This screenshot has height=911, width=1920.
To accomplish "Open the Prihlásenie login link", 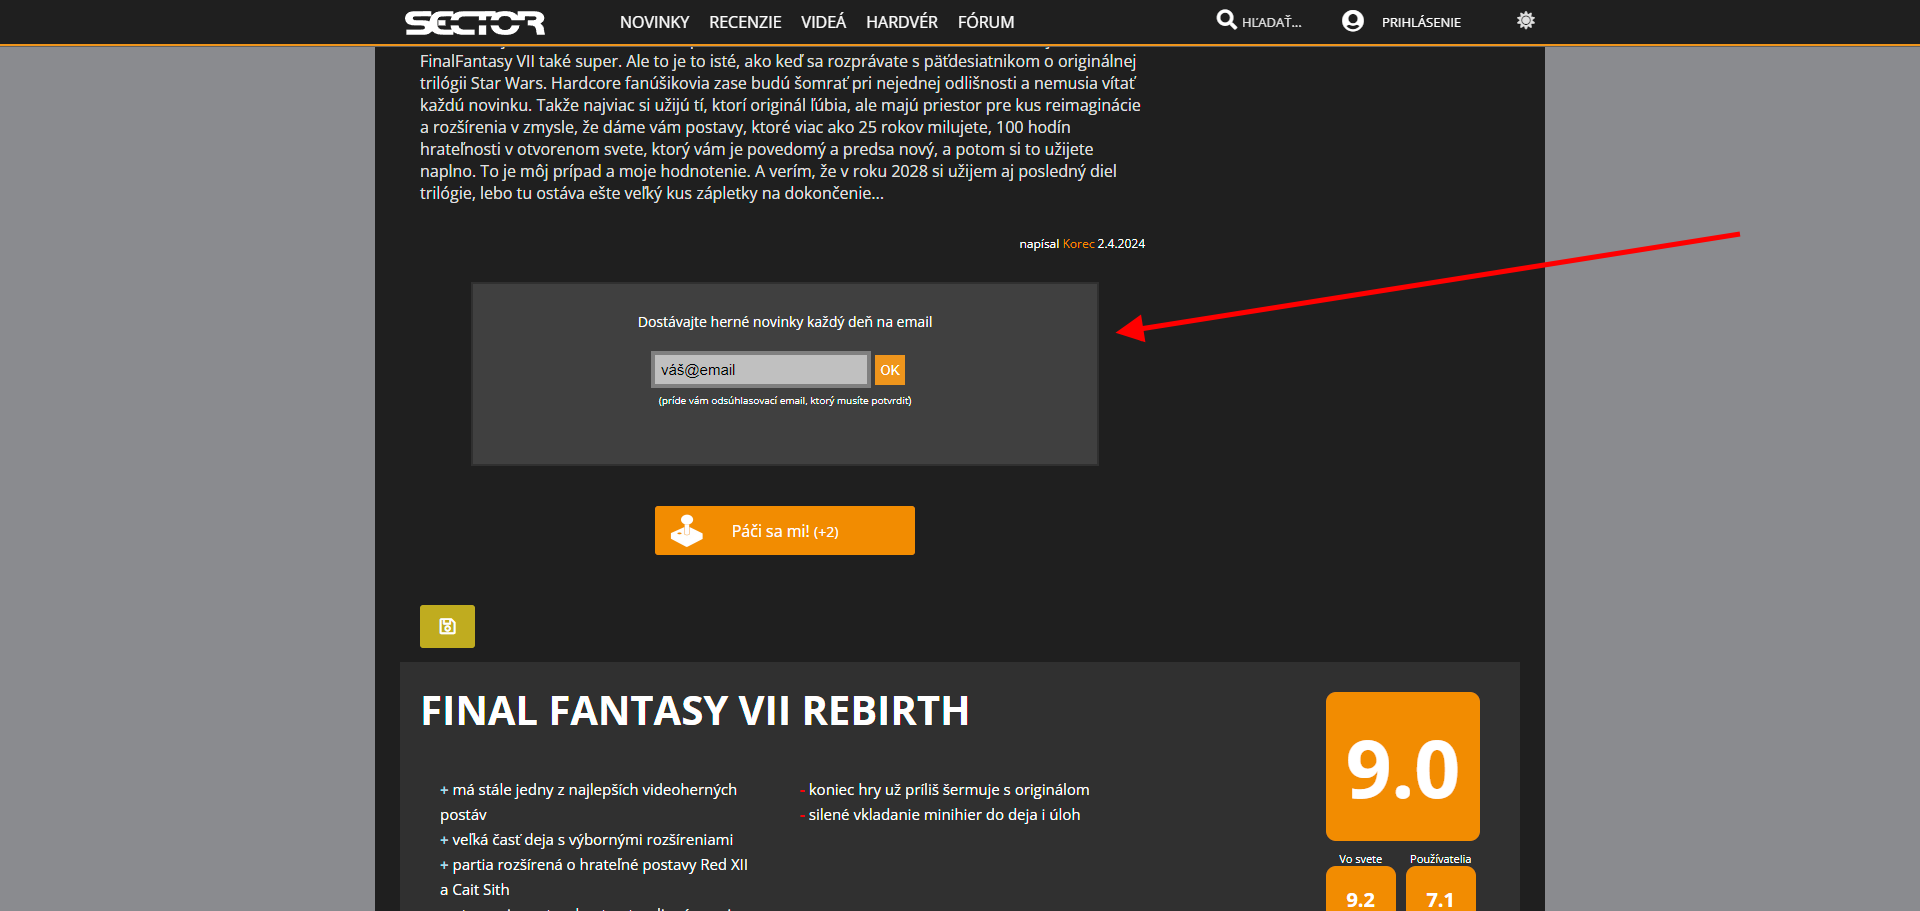I will pos(1421,22).
